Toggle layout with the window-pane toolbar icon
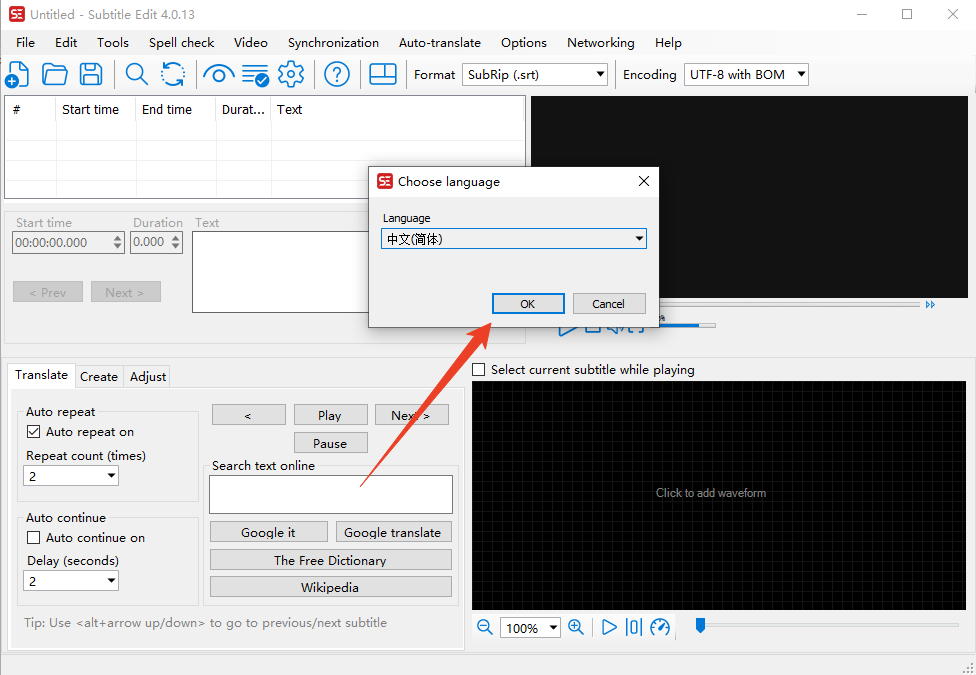Image resolution: width=976 pixels, height=675 pixels. (383, 75)
